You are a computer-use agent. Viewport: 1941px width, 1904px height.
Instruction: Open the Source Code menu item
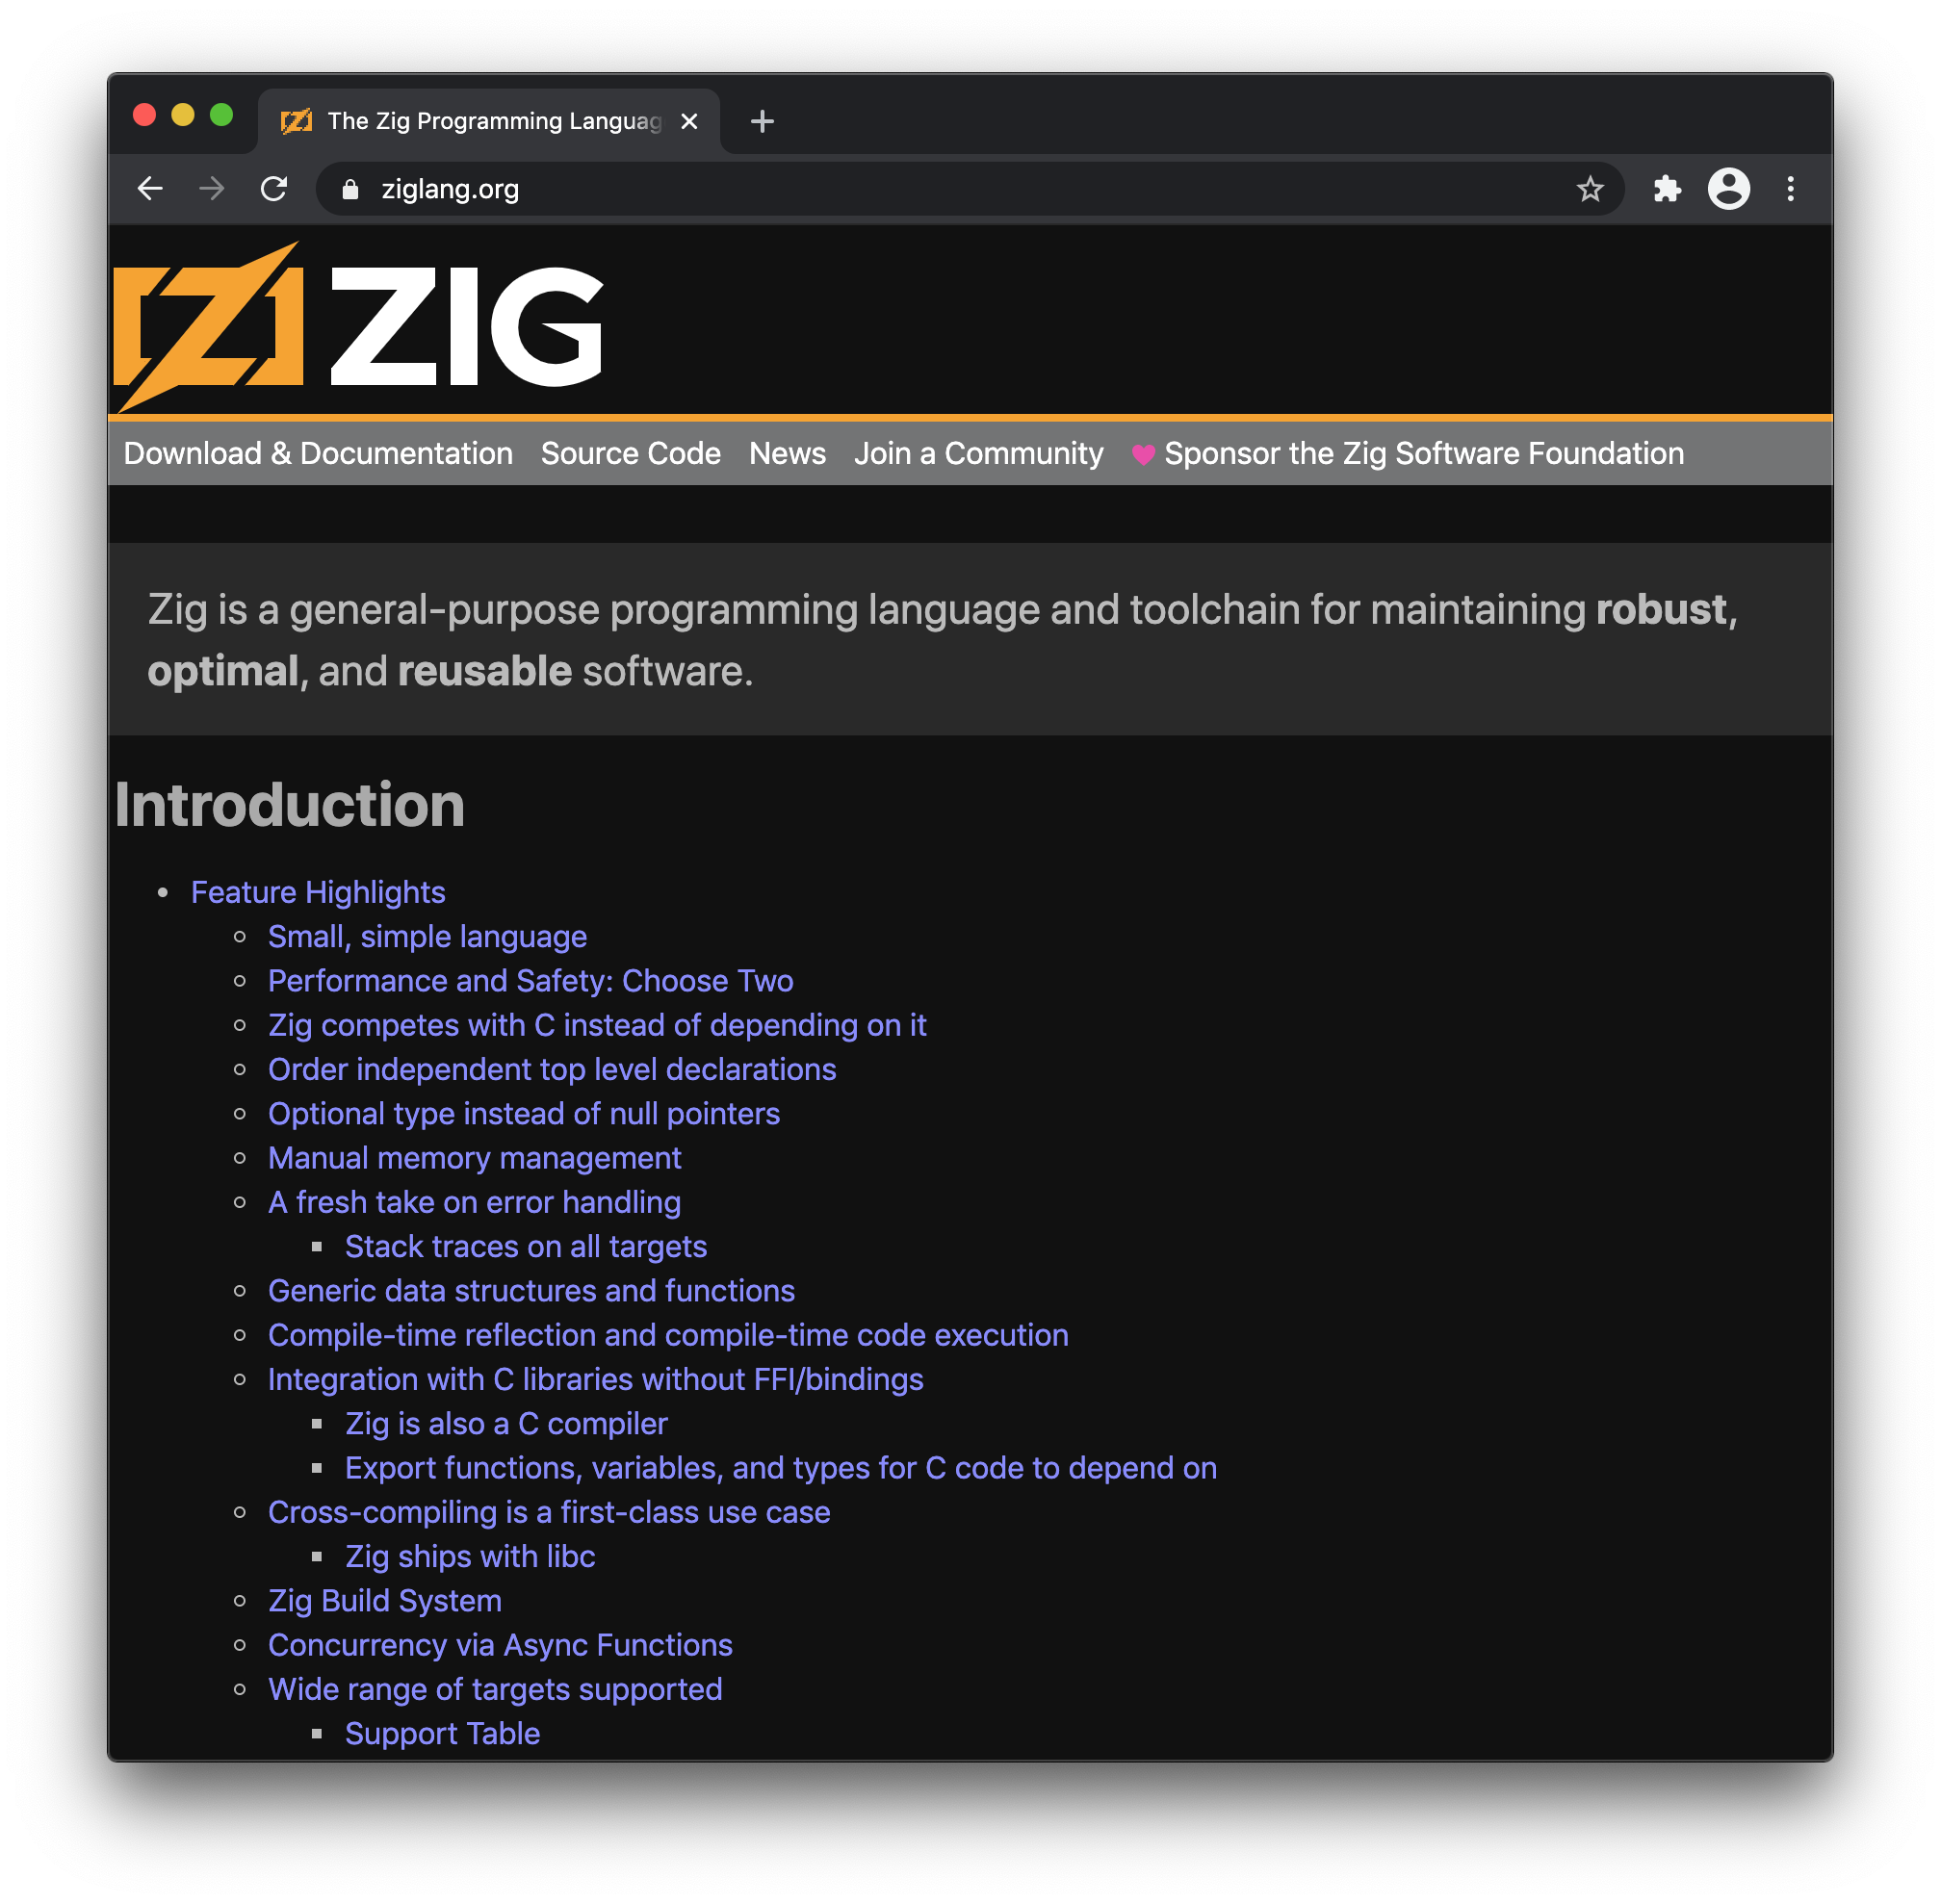pyautogui.click(x=632, y=453)
